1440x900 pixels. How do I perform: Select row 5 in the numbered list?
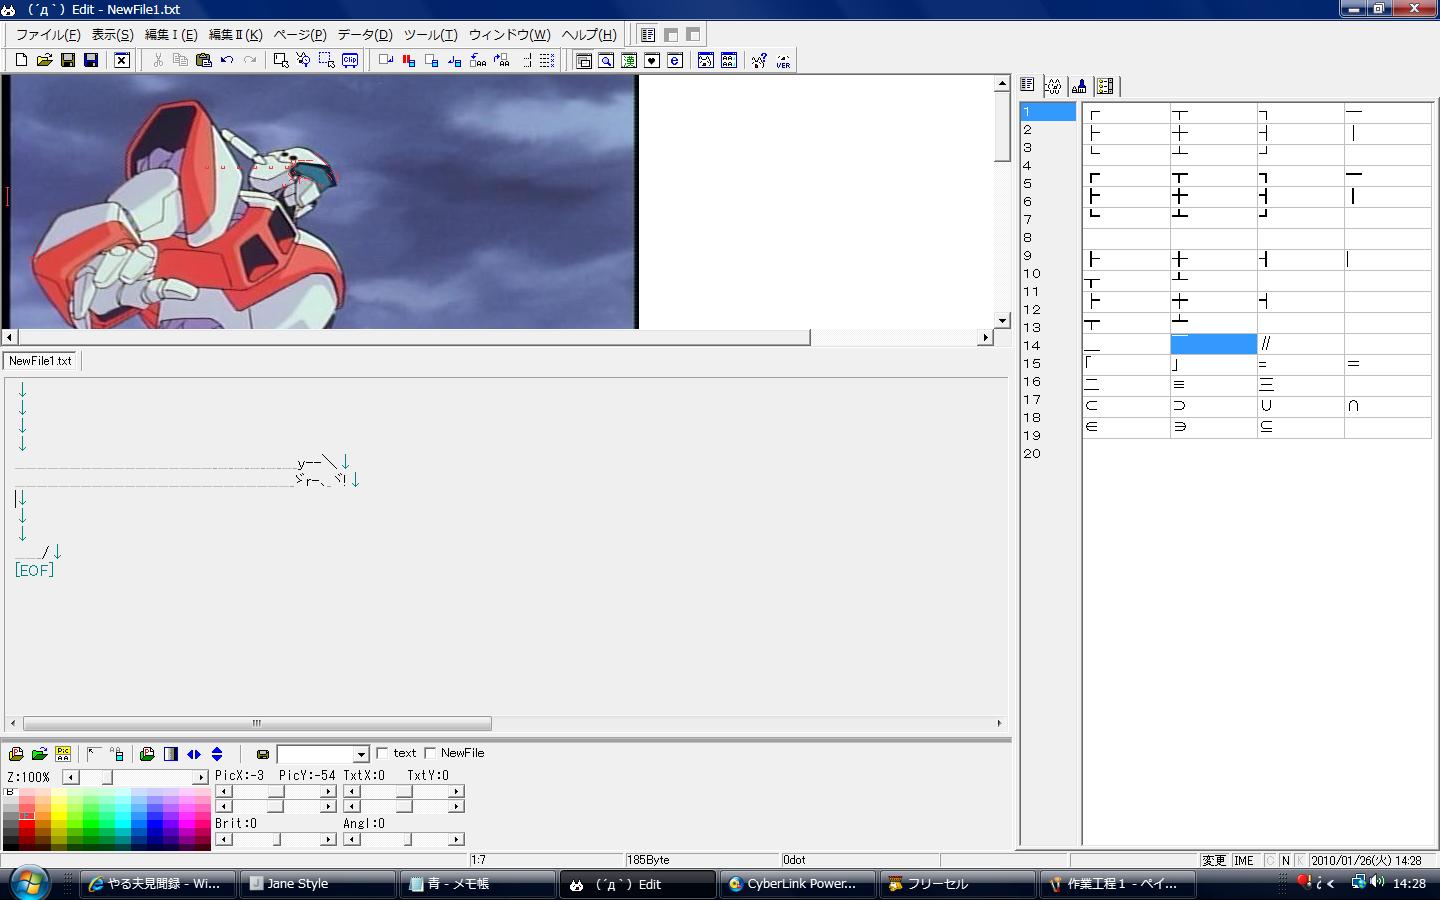point(1048,184)
